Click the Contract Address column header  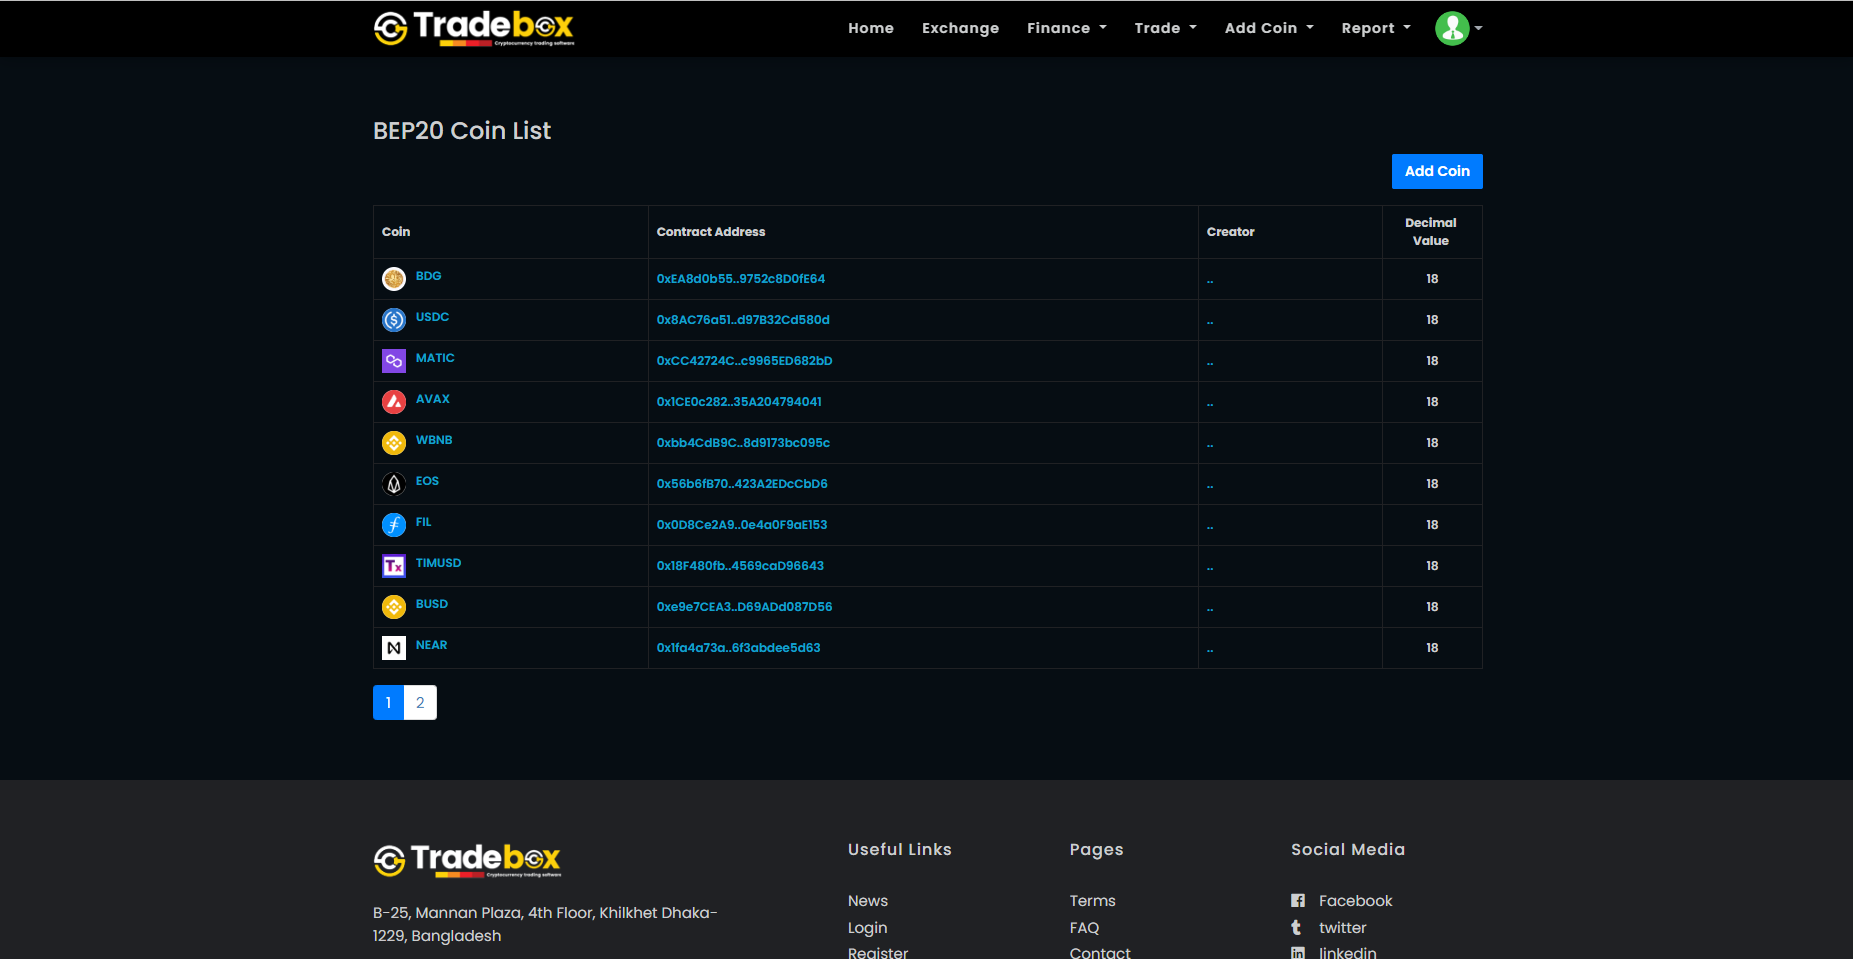(711, 232)
